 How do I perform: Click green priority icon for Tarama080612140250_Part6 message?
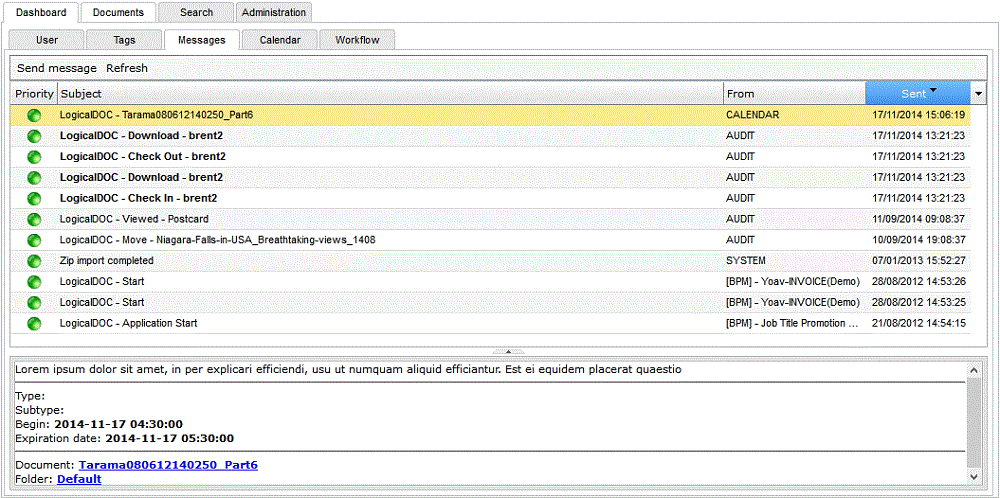[34, 115]
